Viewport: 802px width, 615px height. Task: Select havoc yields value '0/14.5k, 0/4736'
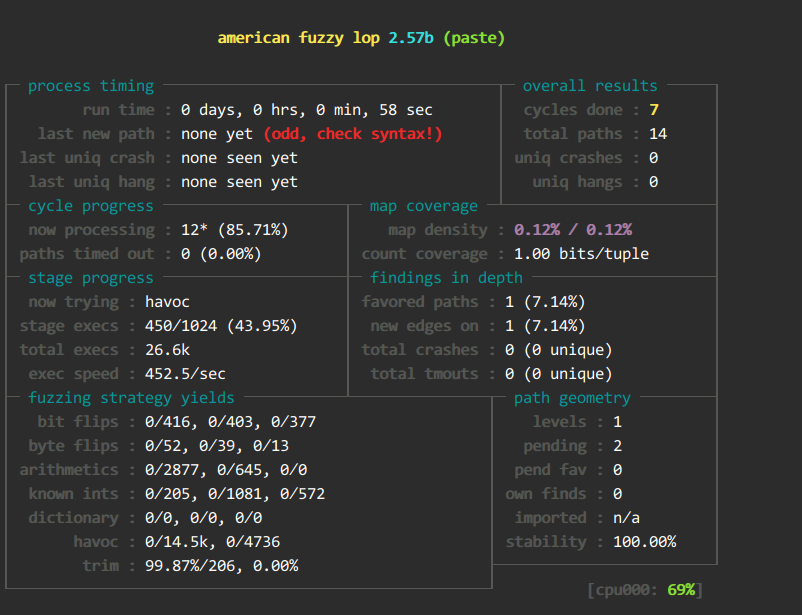pos(212,542)
